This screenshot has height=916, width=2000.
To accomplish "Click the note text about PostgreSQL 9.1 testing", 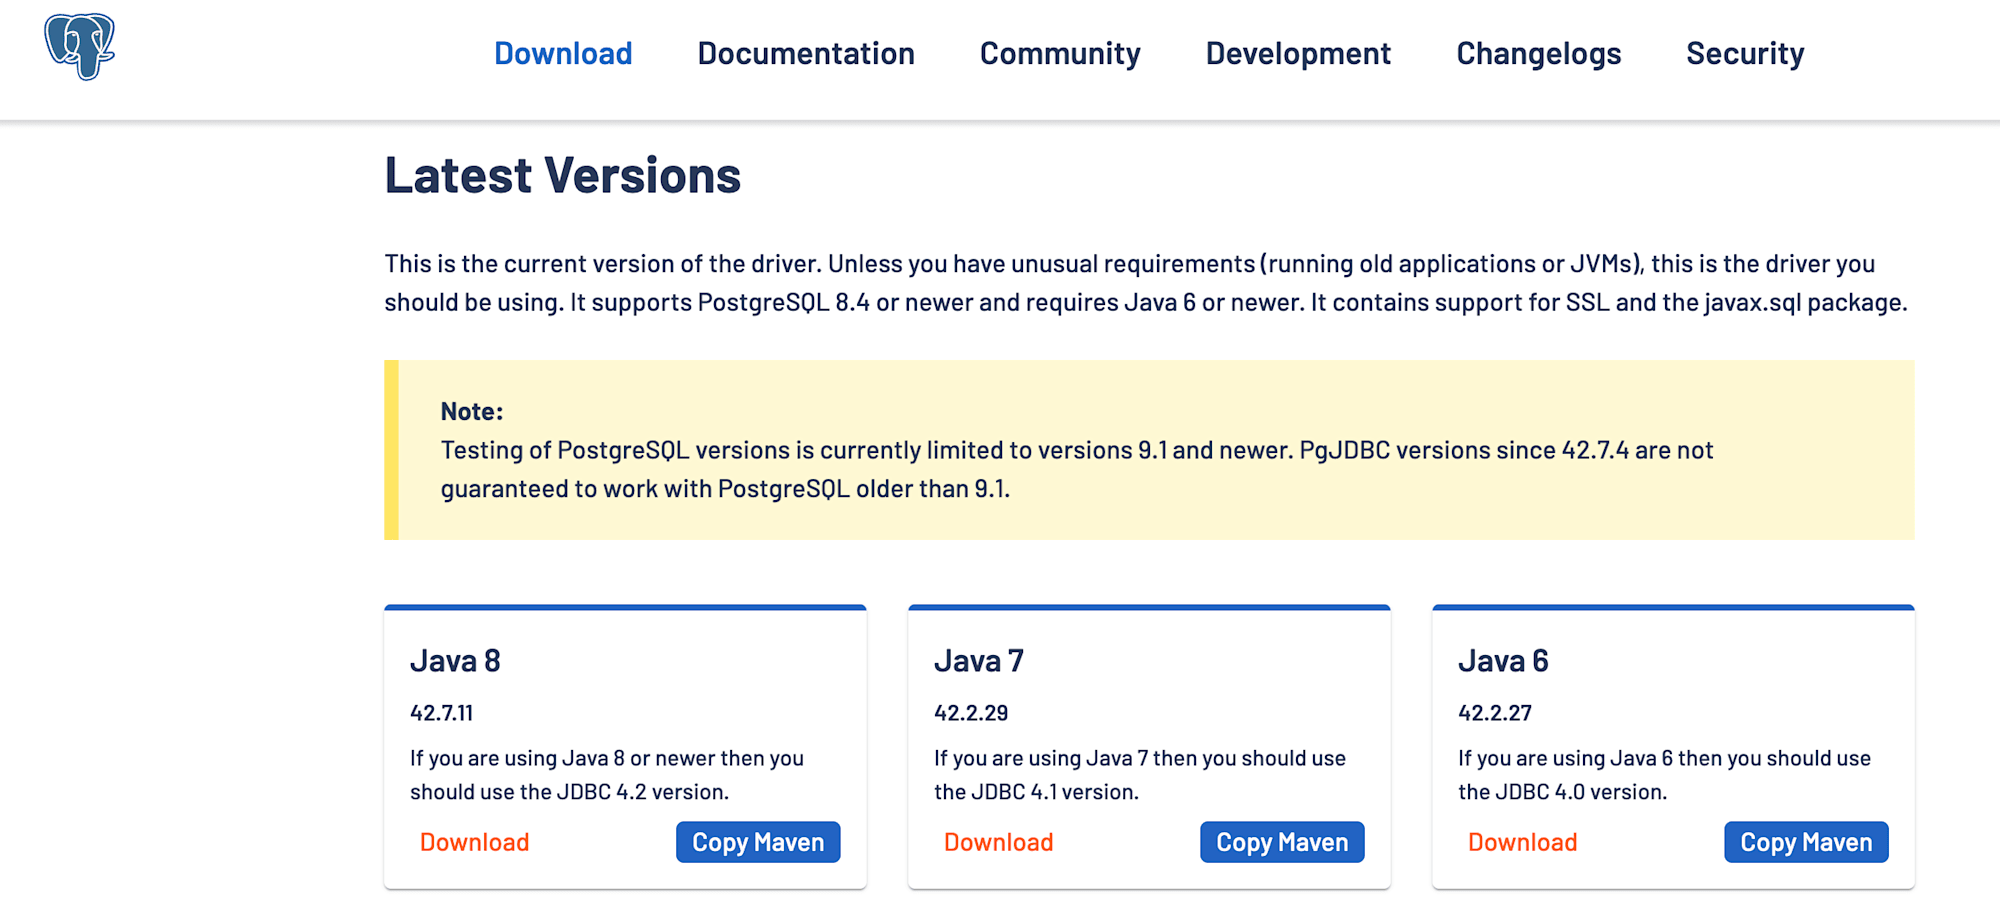I will [1077, 469].
